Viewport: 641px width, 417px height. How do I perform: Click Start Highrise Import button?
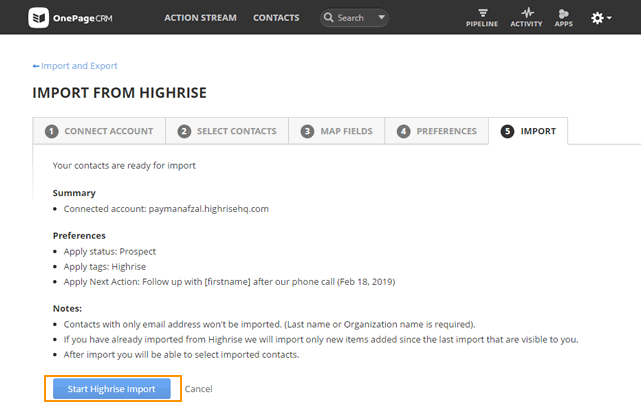pos(112,389)
